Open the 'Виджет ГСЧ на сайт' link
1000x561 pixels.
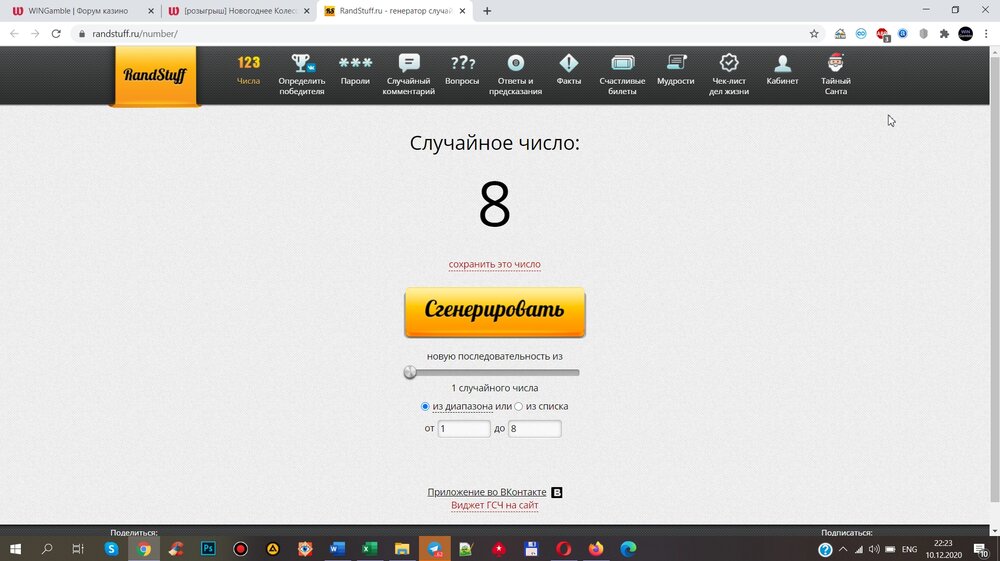[x=494, y=506]
